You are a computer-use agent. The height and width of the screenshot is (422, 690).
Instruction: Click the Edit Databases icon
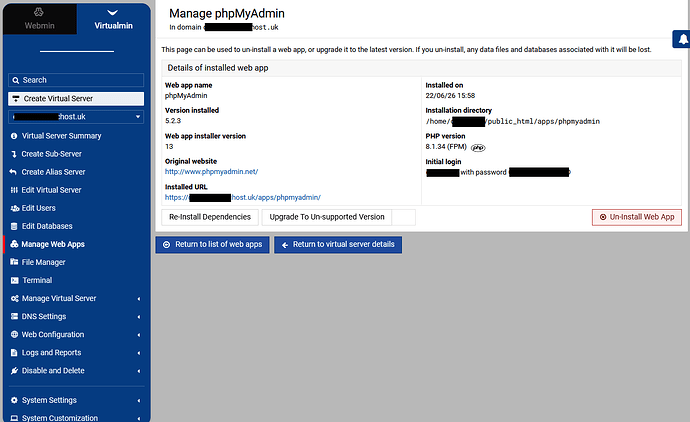point(14,226)
